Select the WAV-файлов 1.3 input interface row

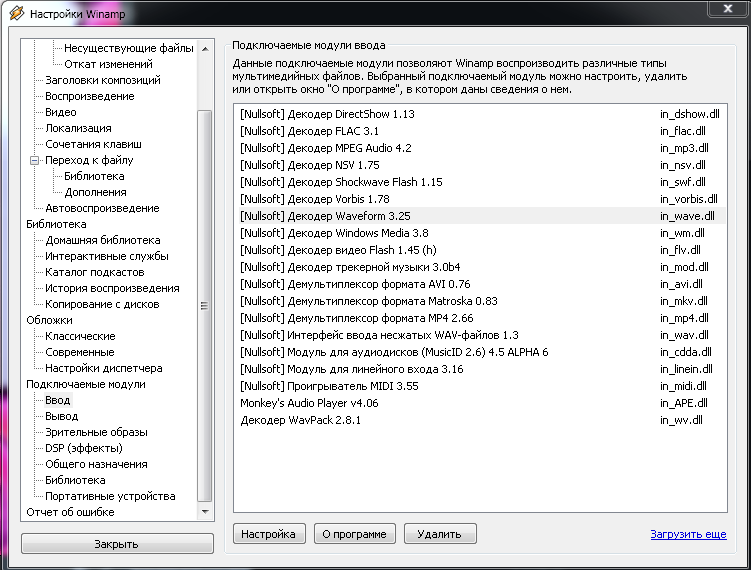pyautogui.click(x=480, y=335)
